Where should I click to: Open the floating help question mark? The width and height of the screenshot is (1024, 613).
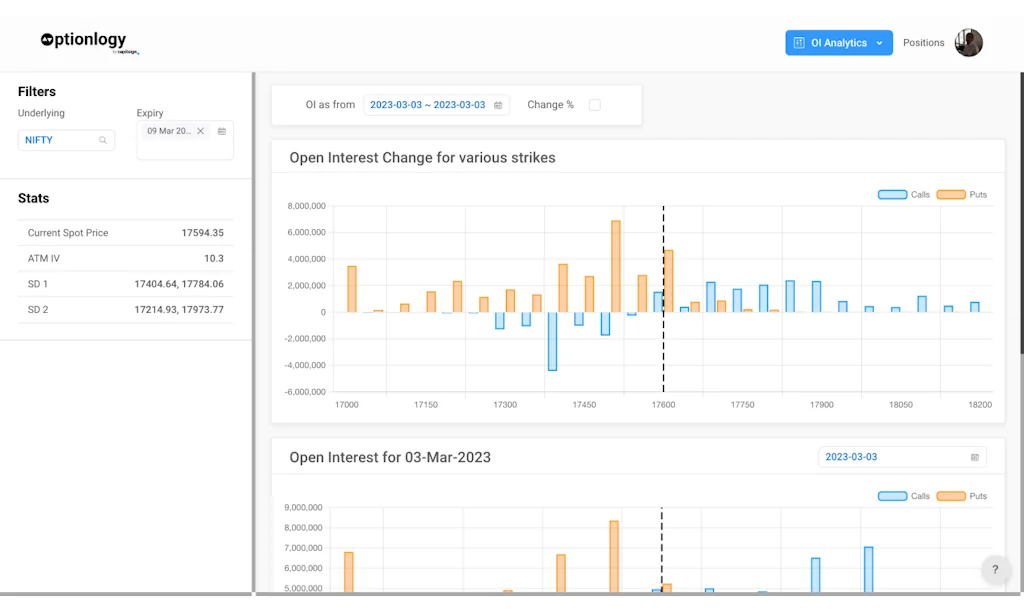click(x=996, y=569)
